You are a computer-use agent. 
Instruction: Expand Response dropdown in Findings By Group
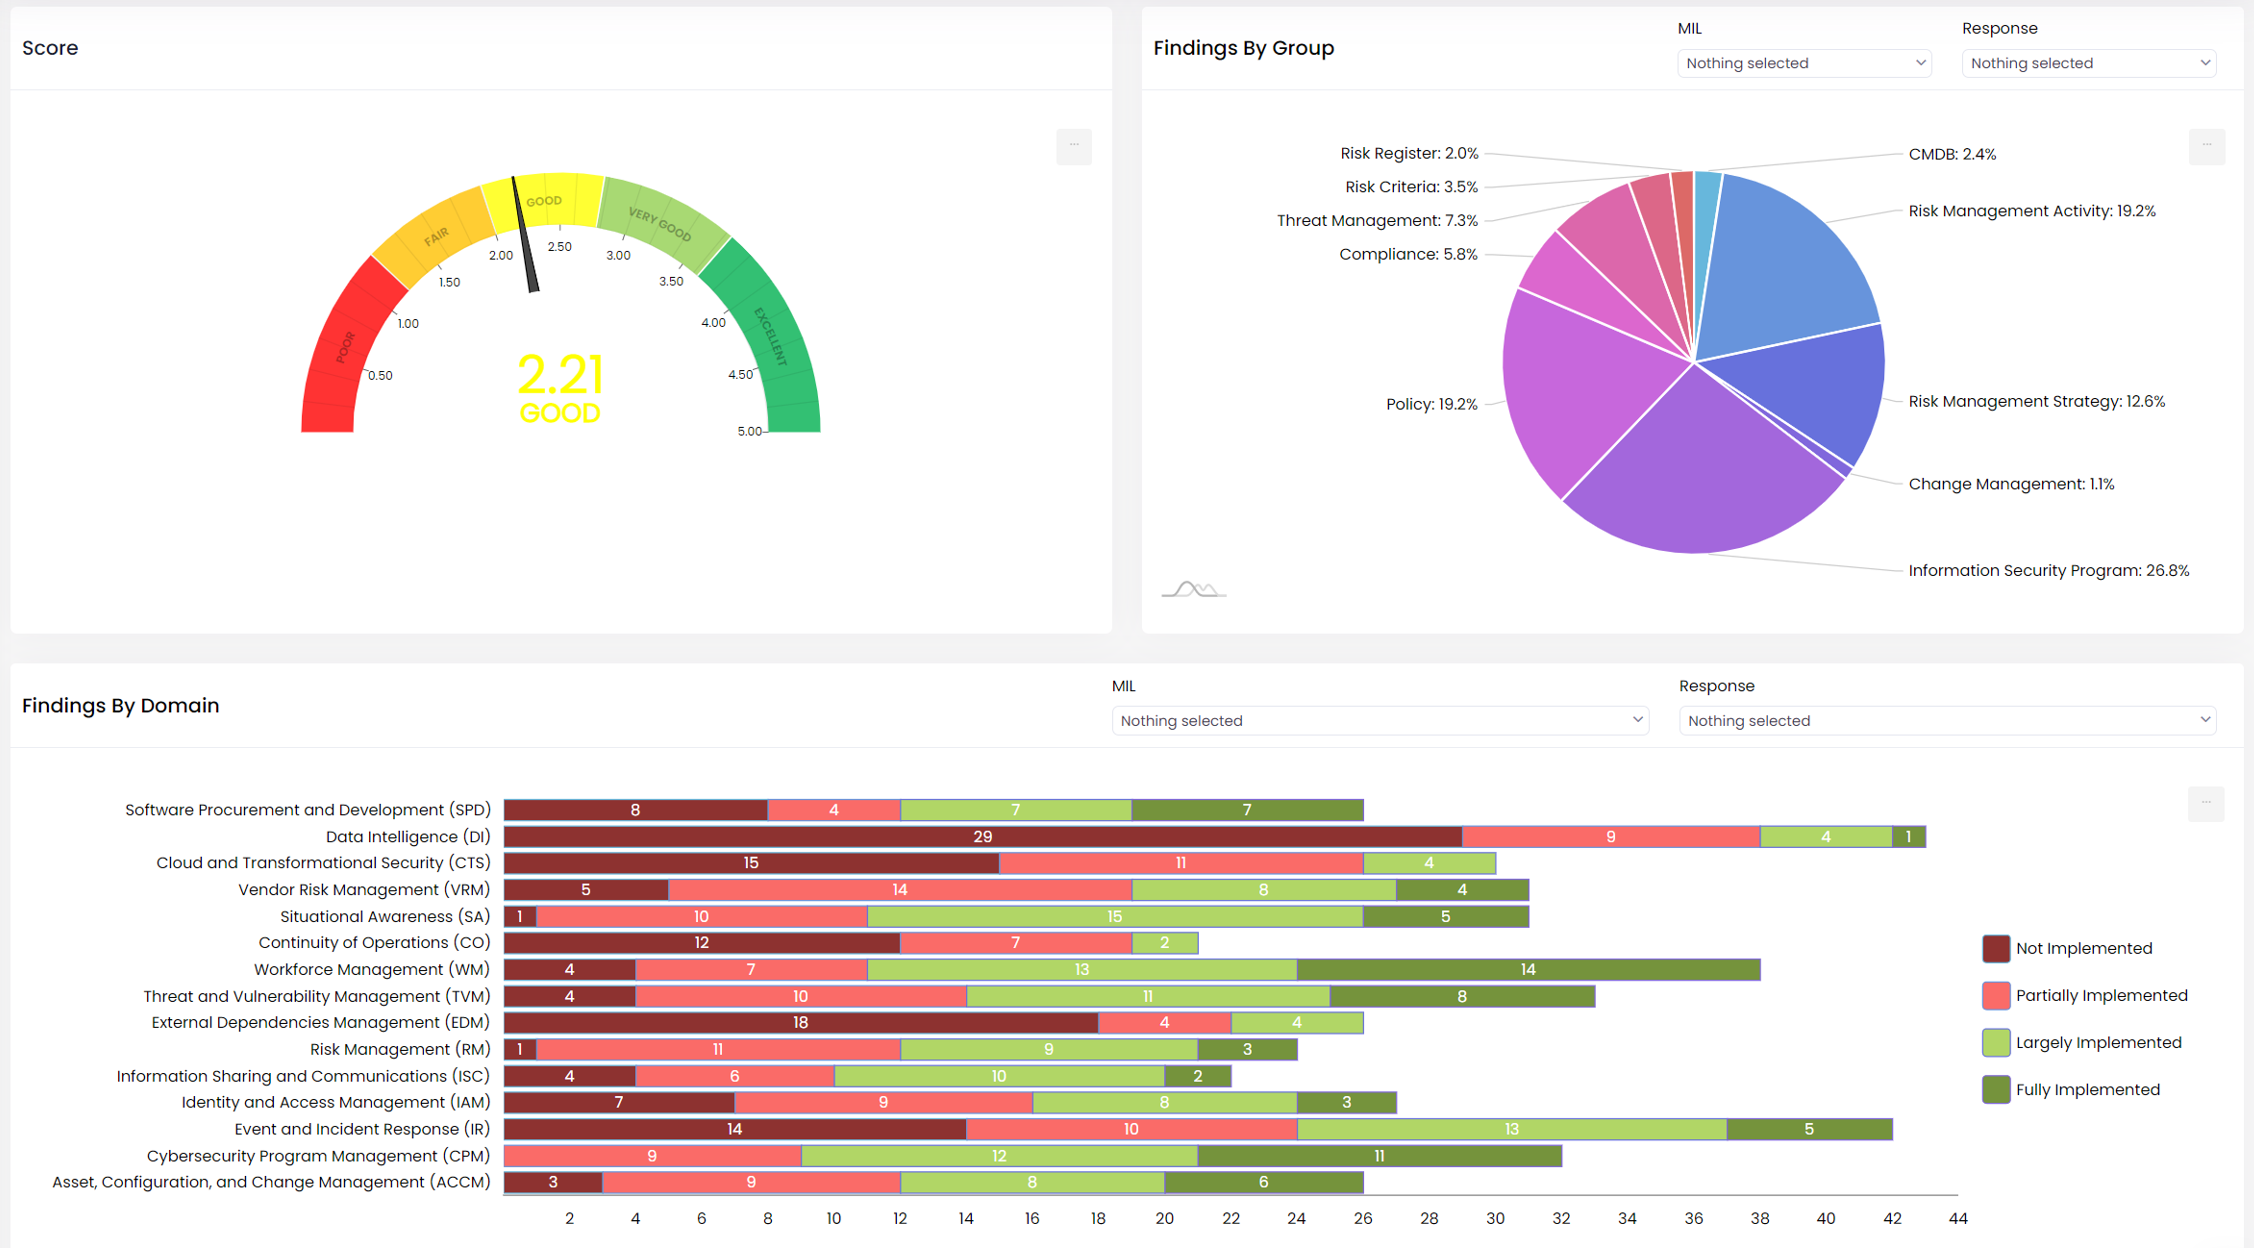[2088, 63]
